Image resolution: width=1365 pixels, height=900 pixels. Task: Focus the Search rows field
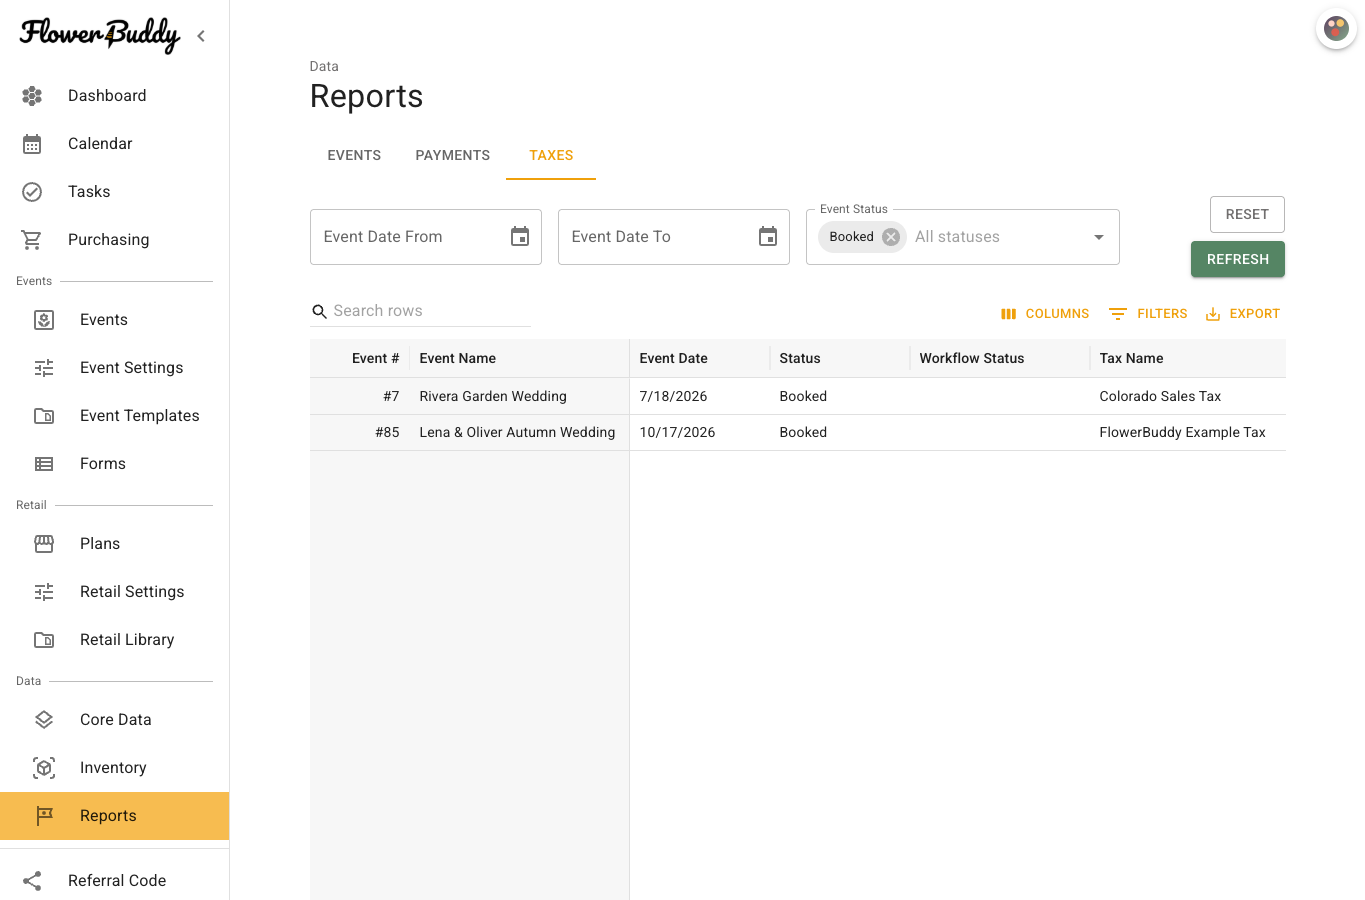pos(420,311)
